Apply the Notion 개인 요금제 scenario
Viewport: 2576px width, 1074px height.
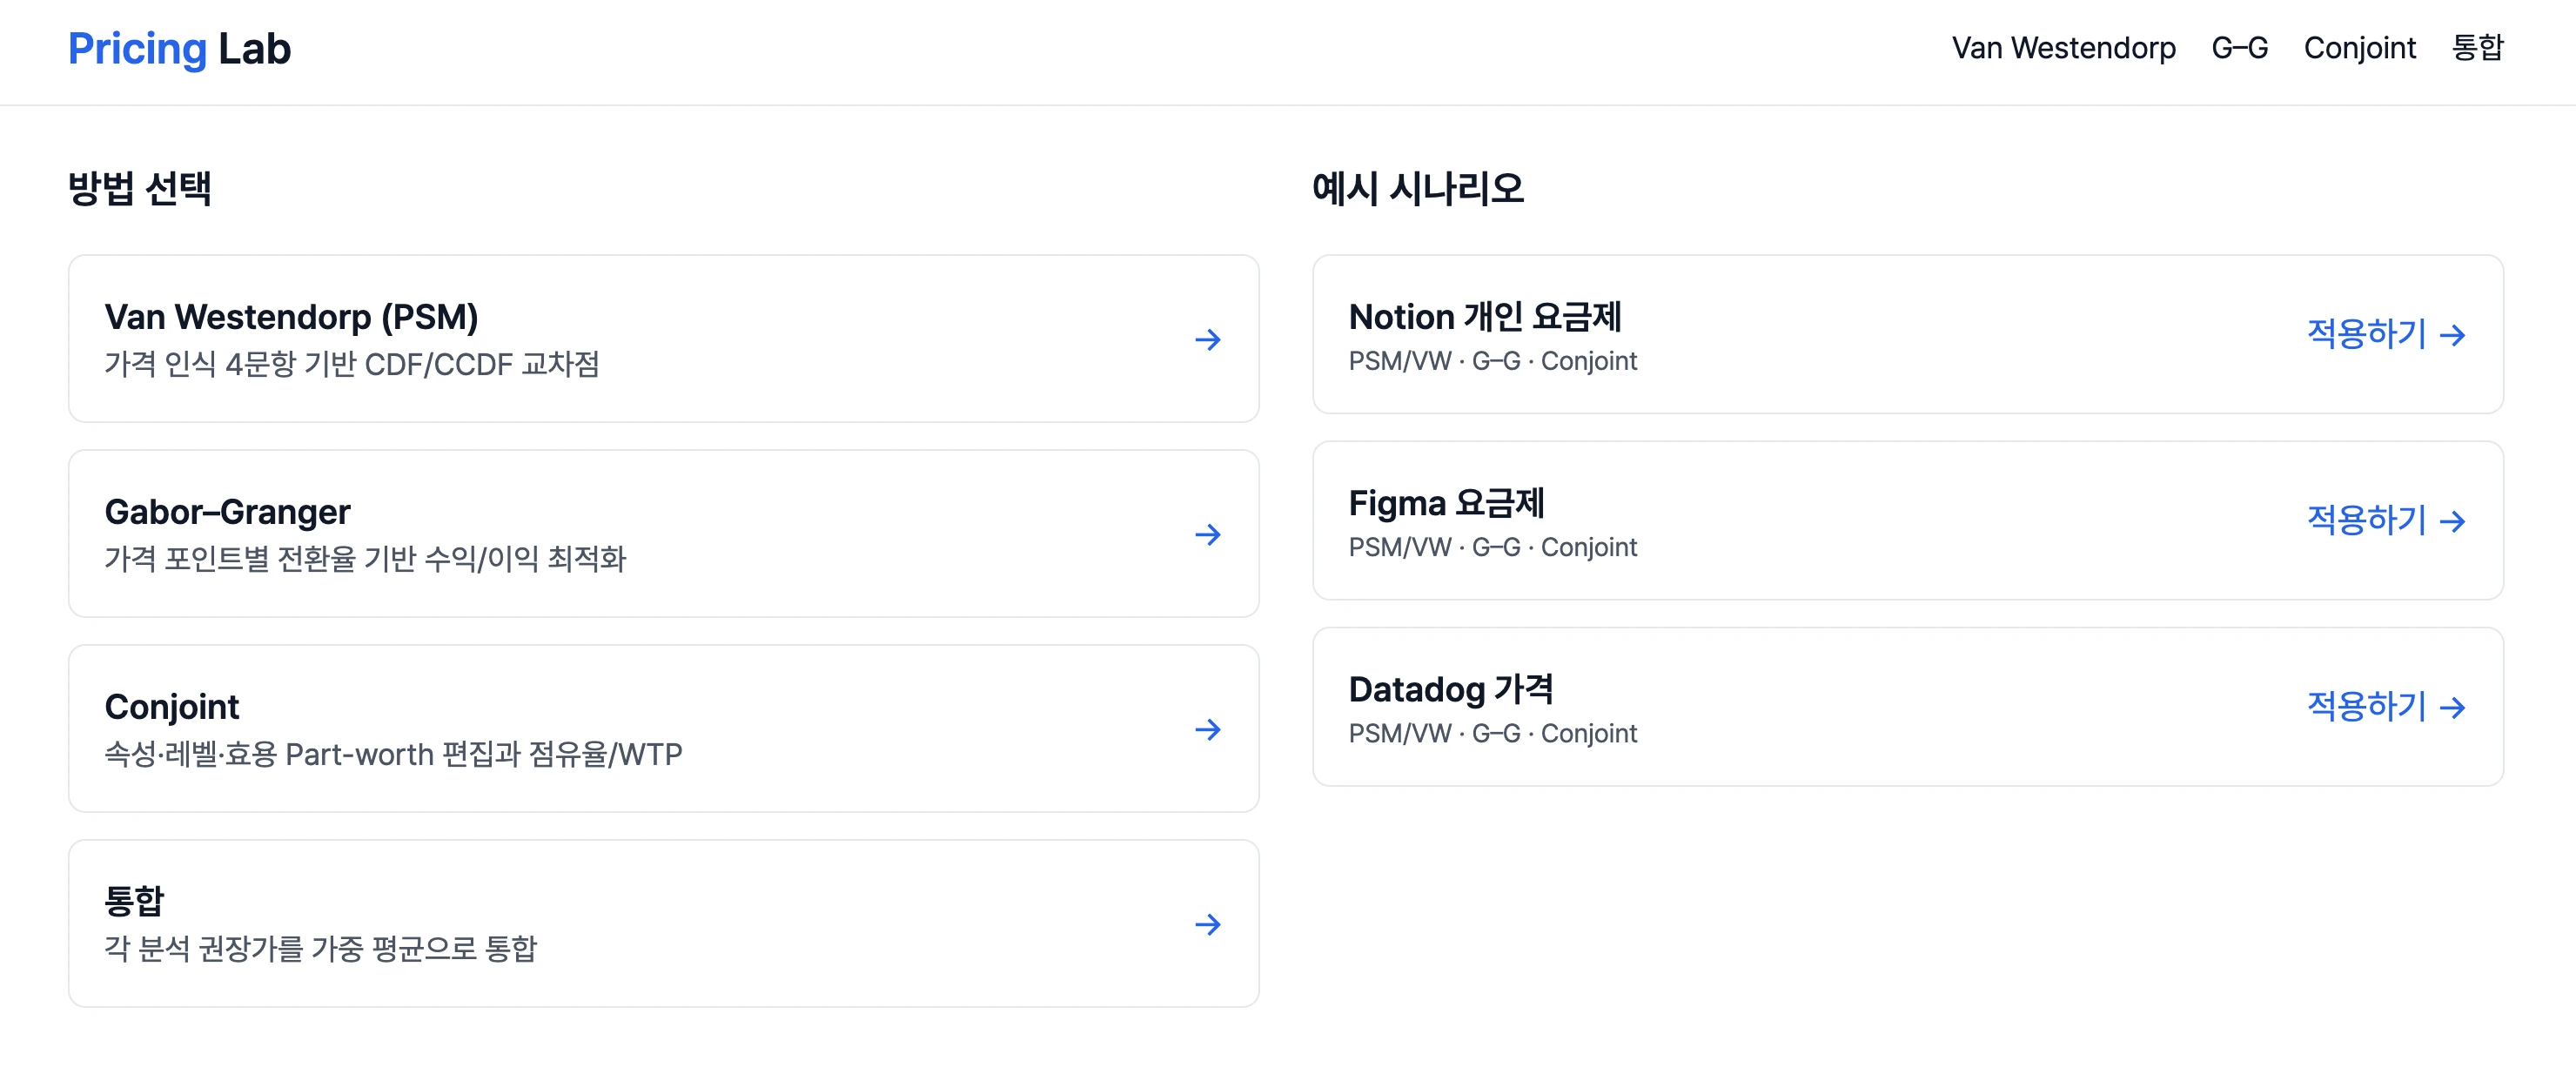pyautogui.click(x=2366, y=334)
